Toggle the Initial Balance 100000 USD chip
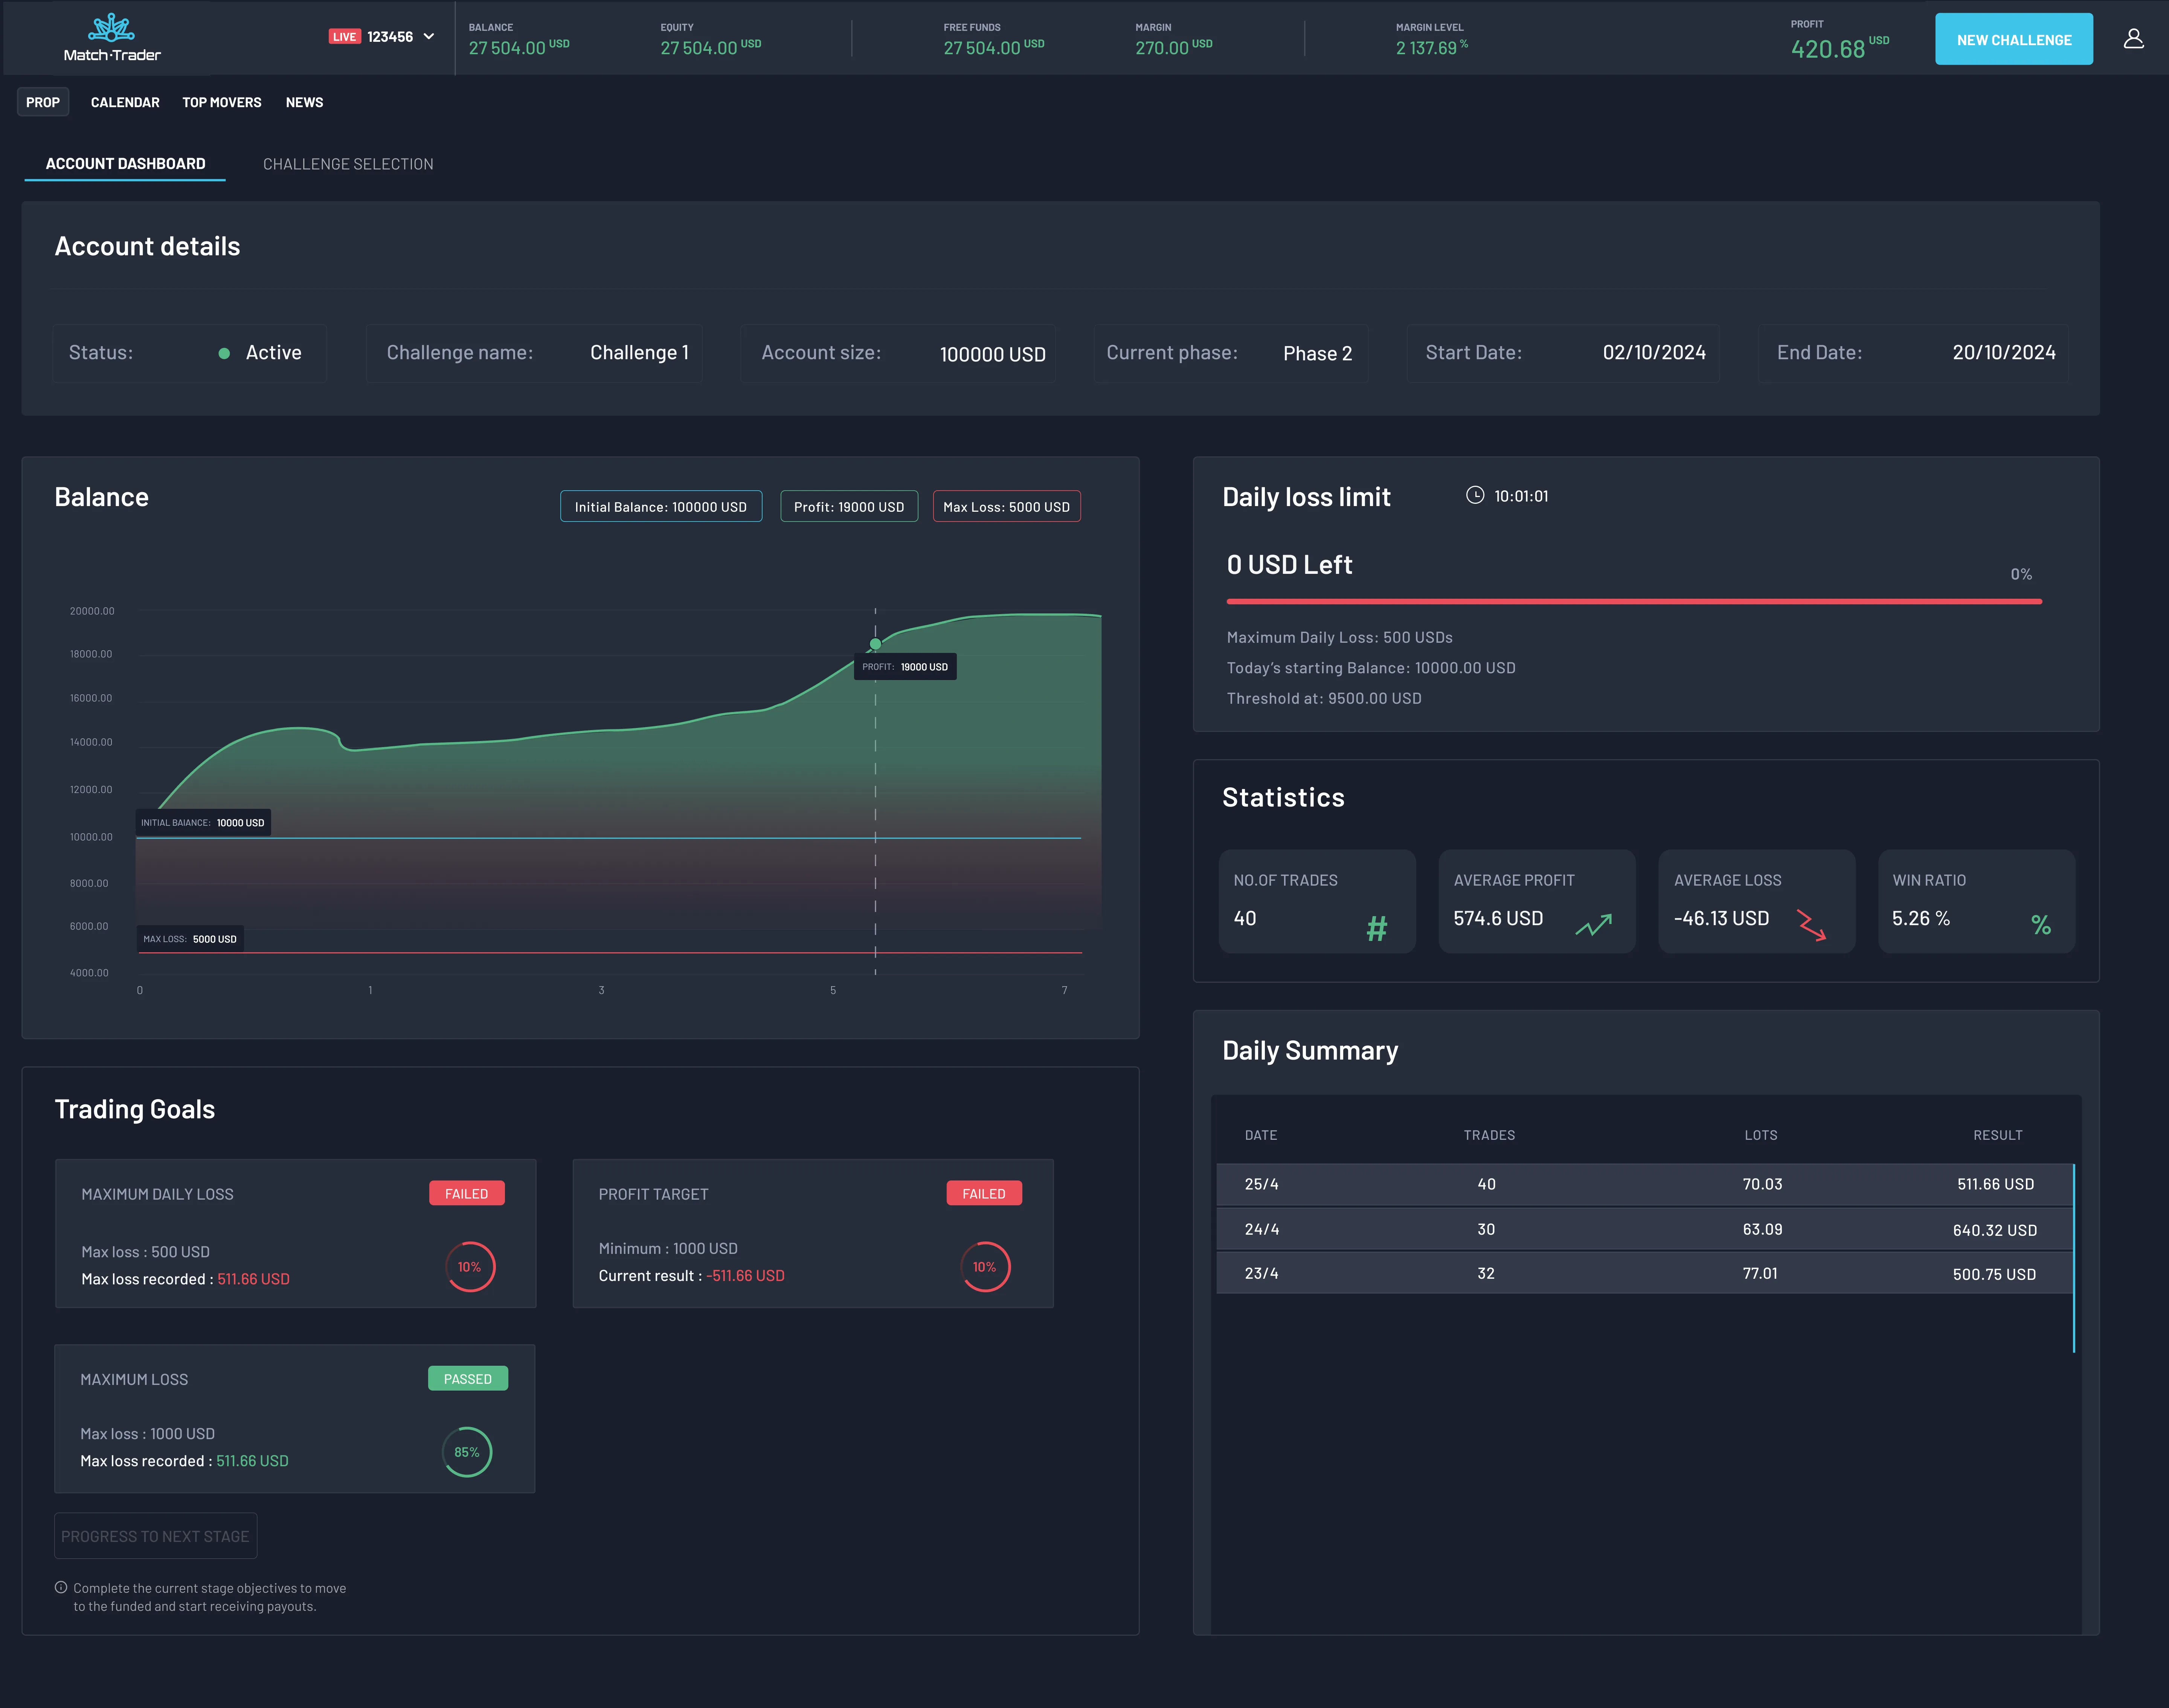Screen dimensions: 2169x1708 click(x=660, y=507)
